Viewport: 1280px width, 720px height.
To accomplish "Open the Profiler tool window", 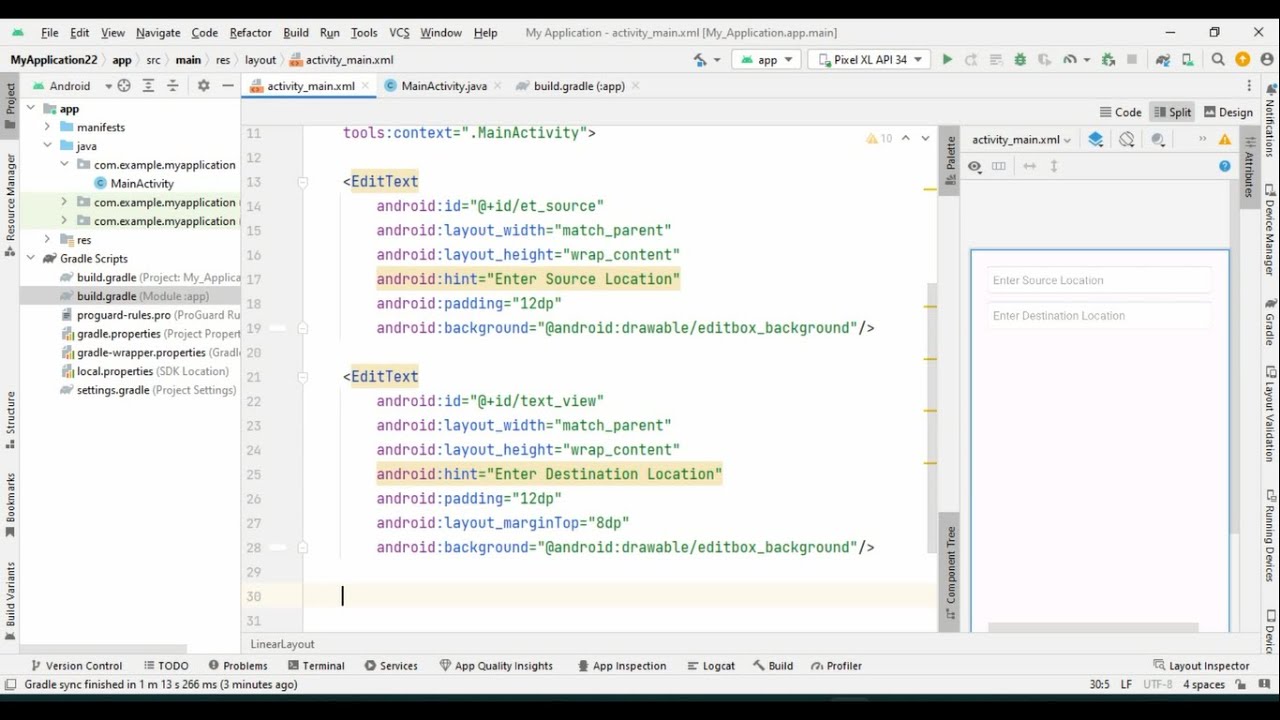I will [x=836, y=666].
